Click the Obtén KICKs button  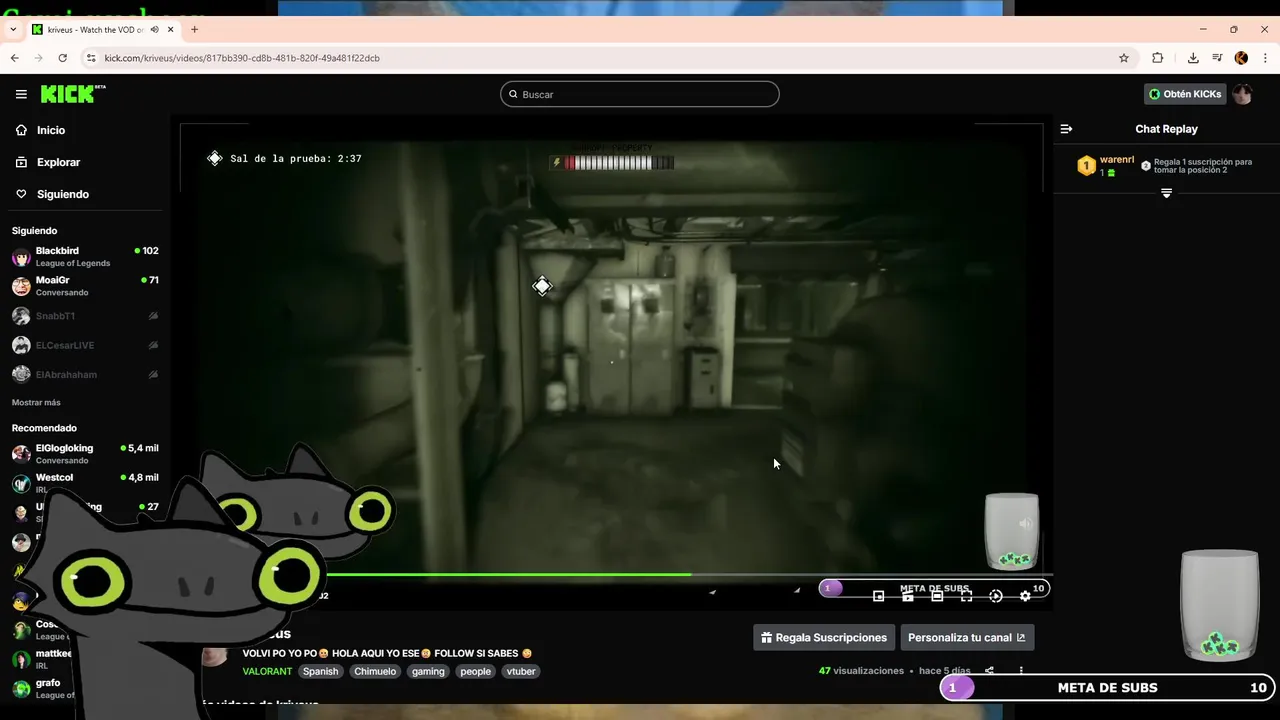(1185, 94)
